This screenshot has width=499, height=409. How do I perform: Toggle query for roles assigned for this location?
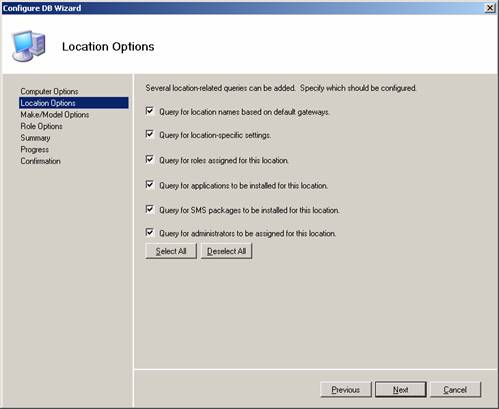click(x=150, y=160)
